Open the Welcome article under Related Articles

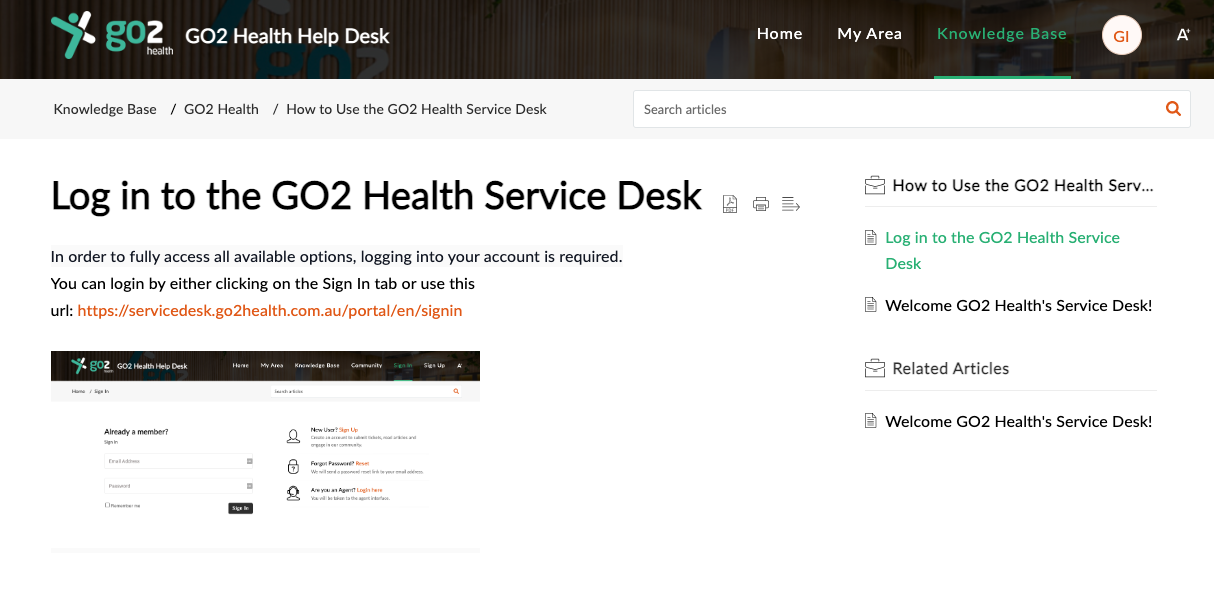[1019, 421]
